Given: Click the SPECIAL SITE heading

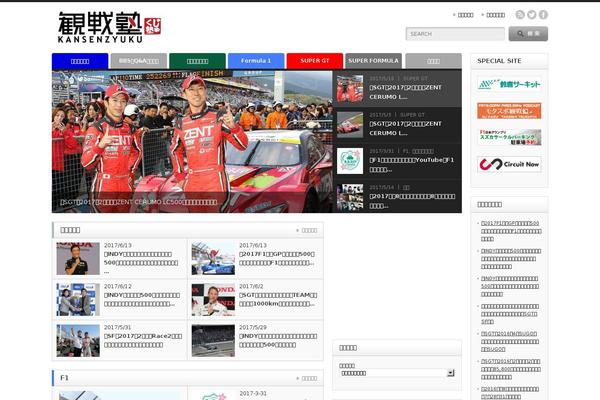Looking at the screenshot, I should [x=499, y=61].
